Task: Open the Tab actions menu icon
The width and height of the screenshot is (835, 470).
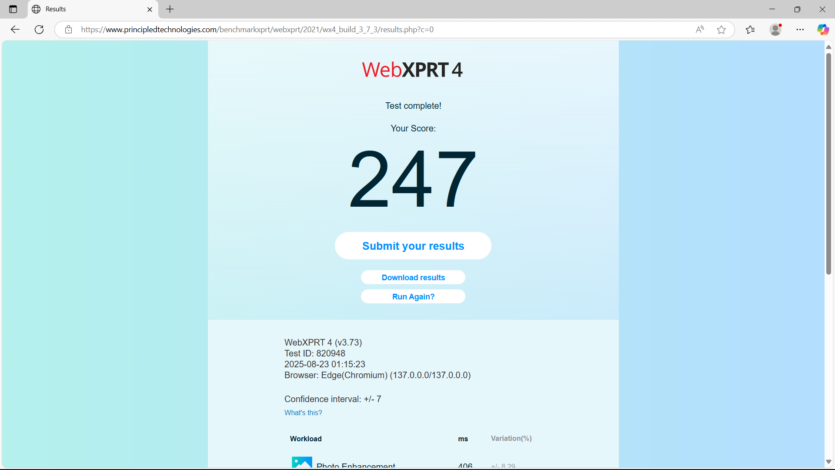Action: (13, 9)
